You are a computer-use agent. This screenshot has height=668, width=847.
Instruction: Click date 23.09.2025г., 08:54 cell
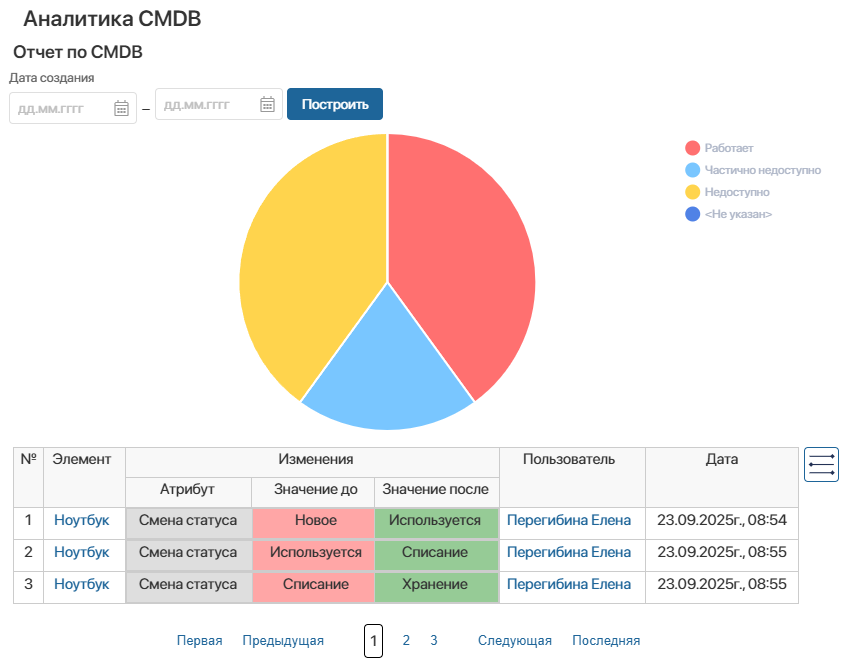pos(722,521)
